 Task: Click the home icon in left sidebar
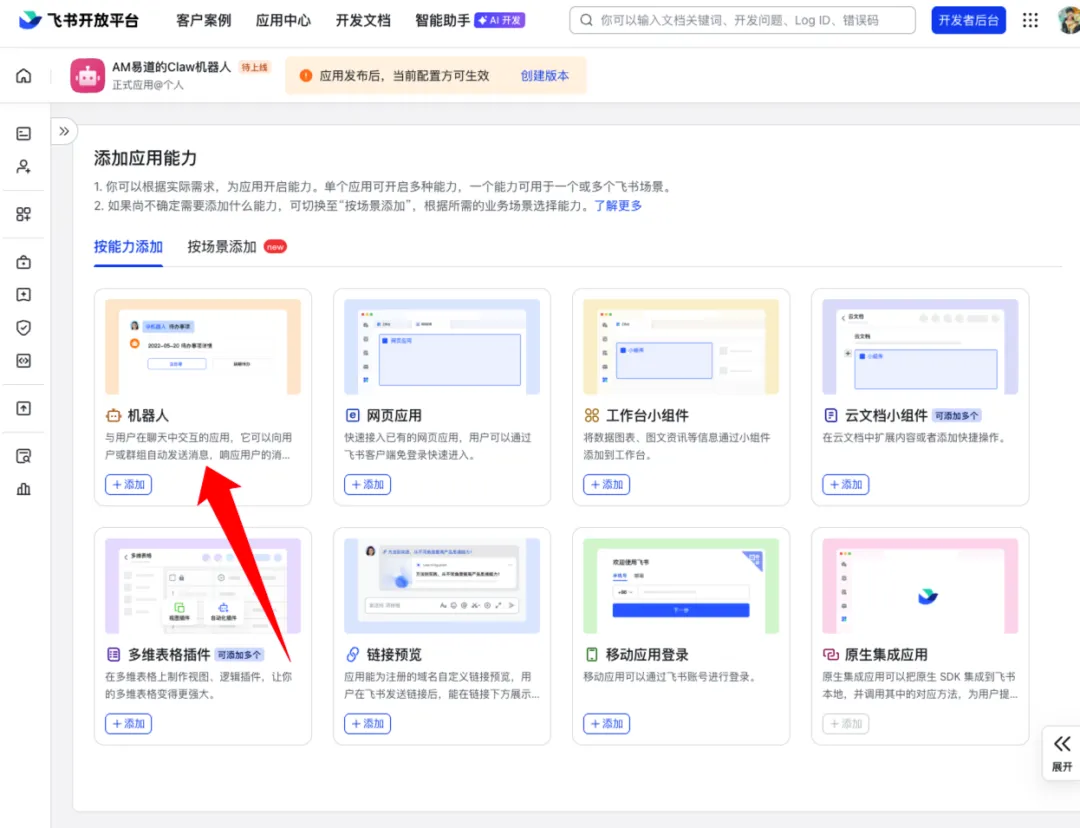pos(24,76)
